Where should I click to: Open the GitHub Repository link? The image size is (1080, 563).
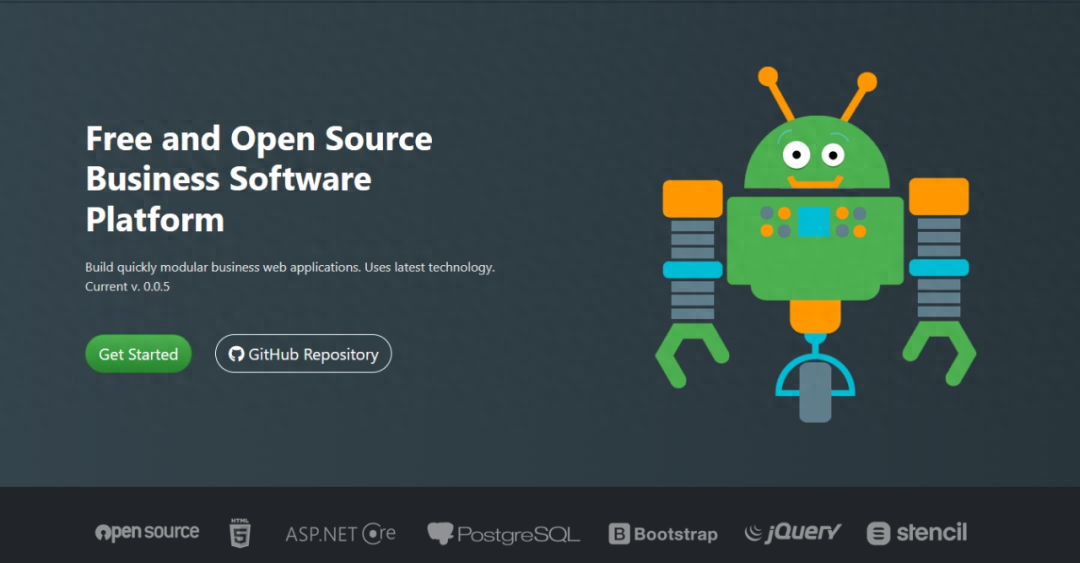point(303,354)
